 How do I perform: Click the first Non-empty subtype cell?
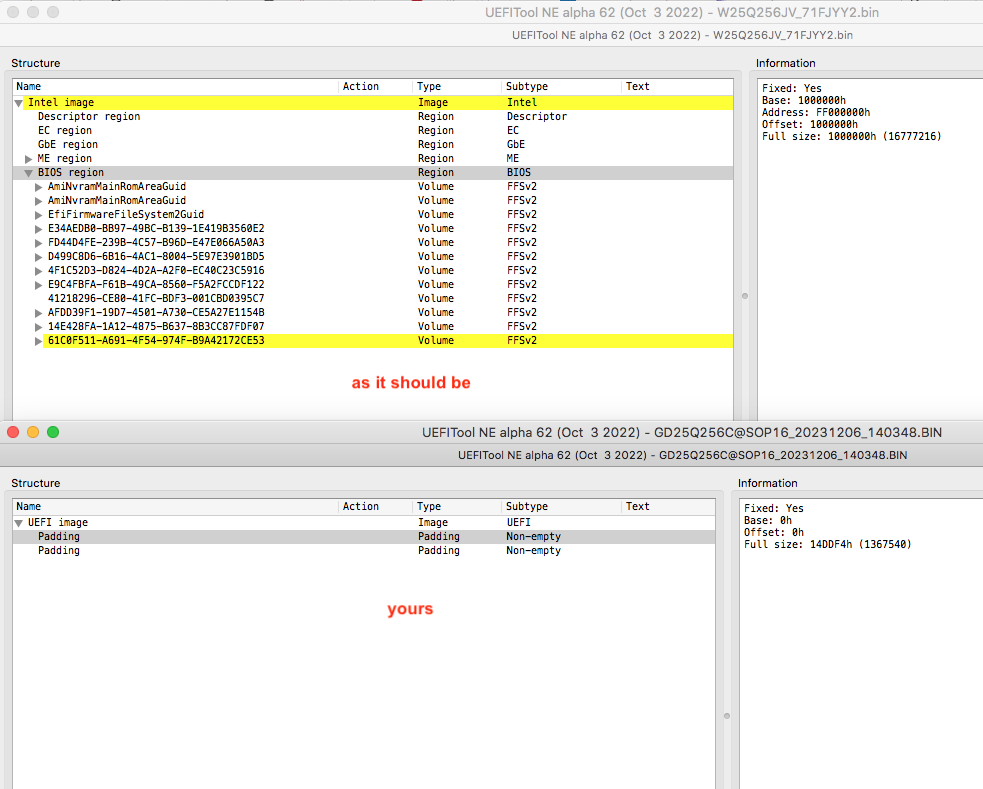[x=534, y=536]
